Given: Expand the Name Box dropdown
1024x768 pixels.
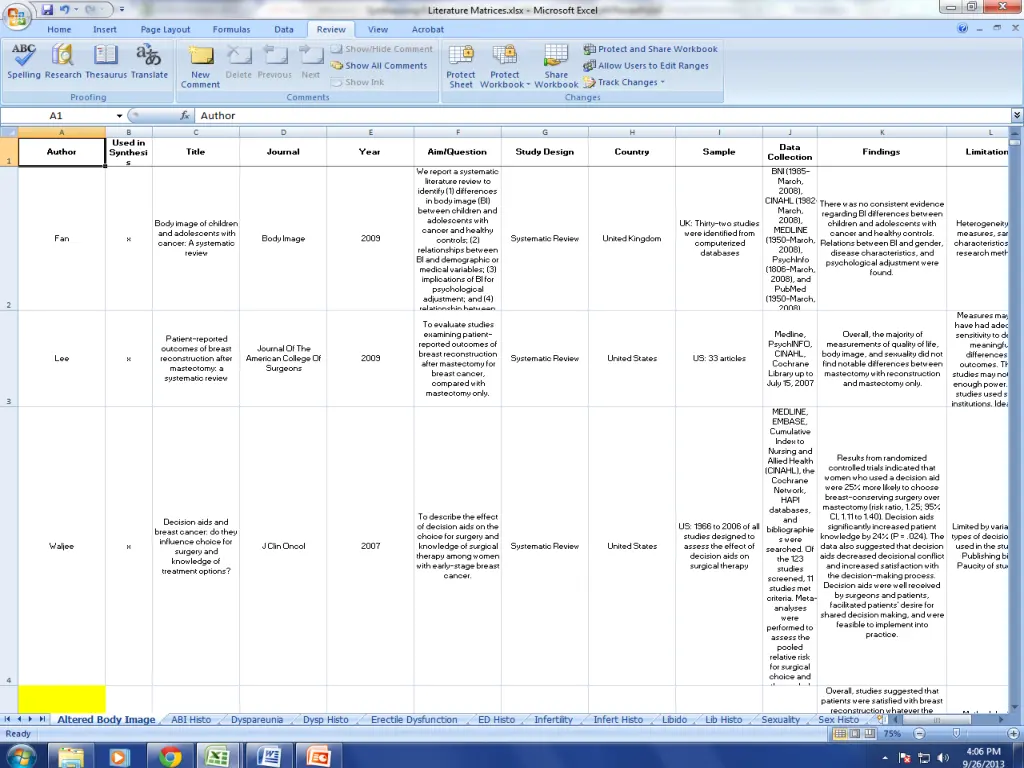Looking at the screenshot, I should click(120, 116).
